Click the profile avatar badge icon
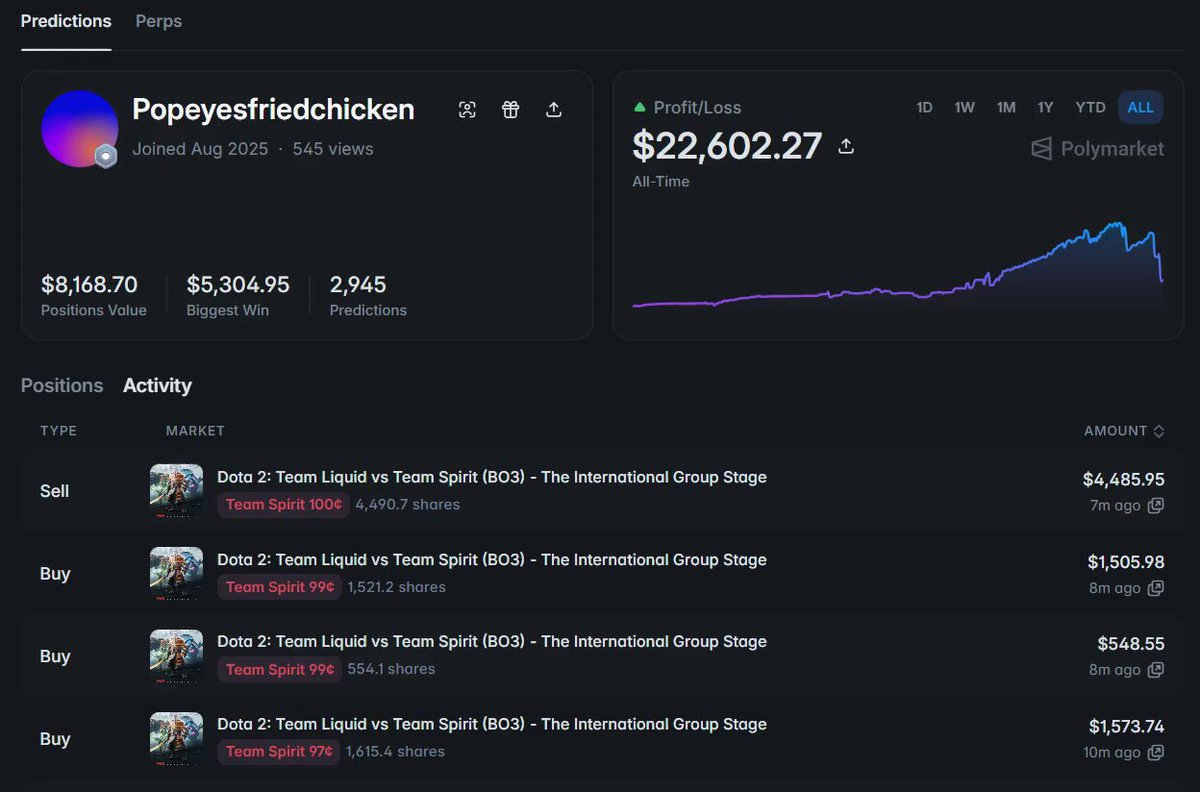This screenshot has height=792, width=1200. 106,156
